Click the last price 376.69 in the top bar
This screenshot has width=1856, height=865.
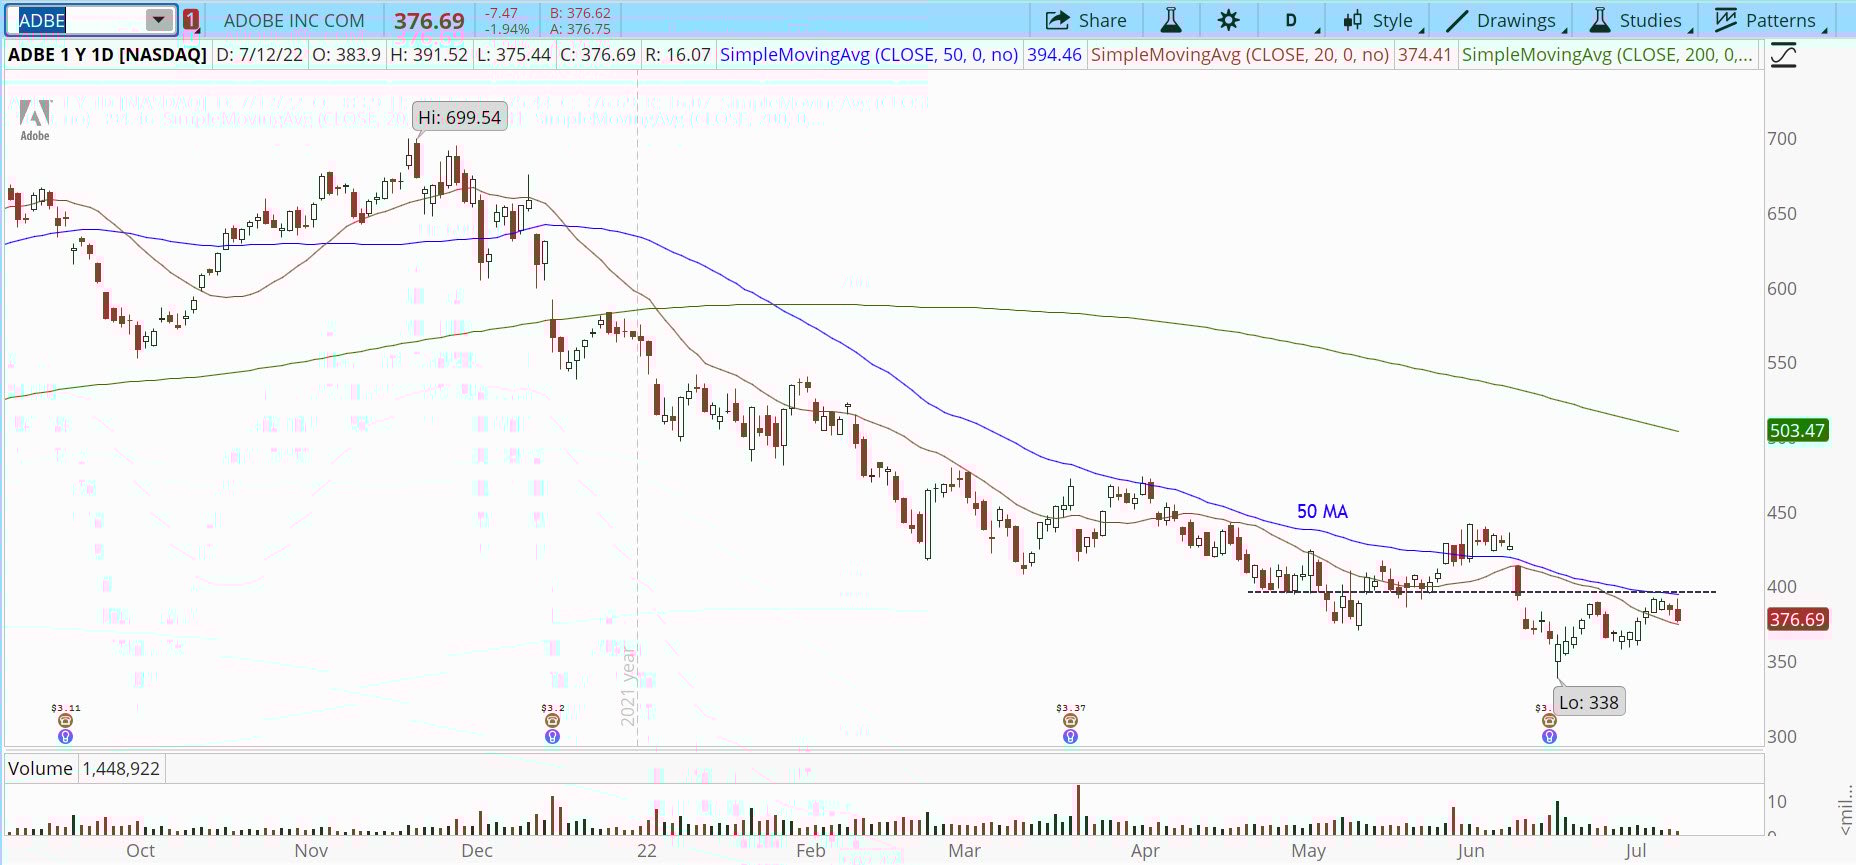click(x=429, y=21)
